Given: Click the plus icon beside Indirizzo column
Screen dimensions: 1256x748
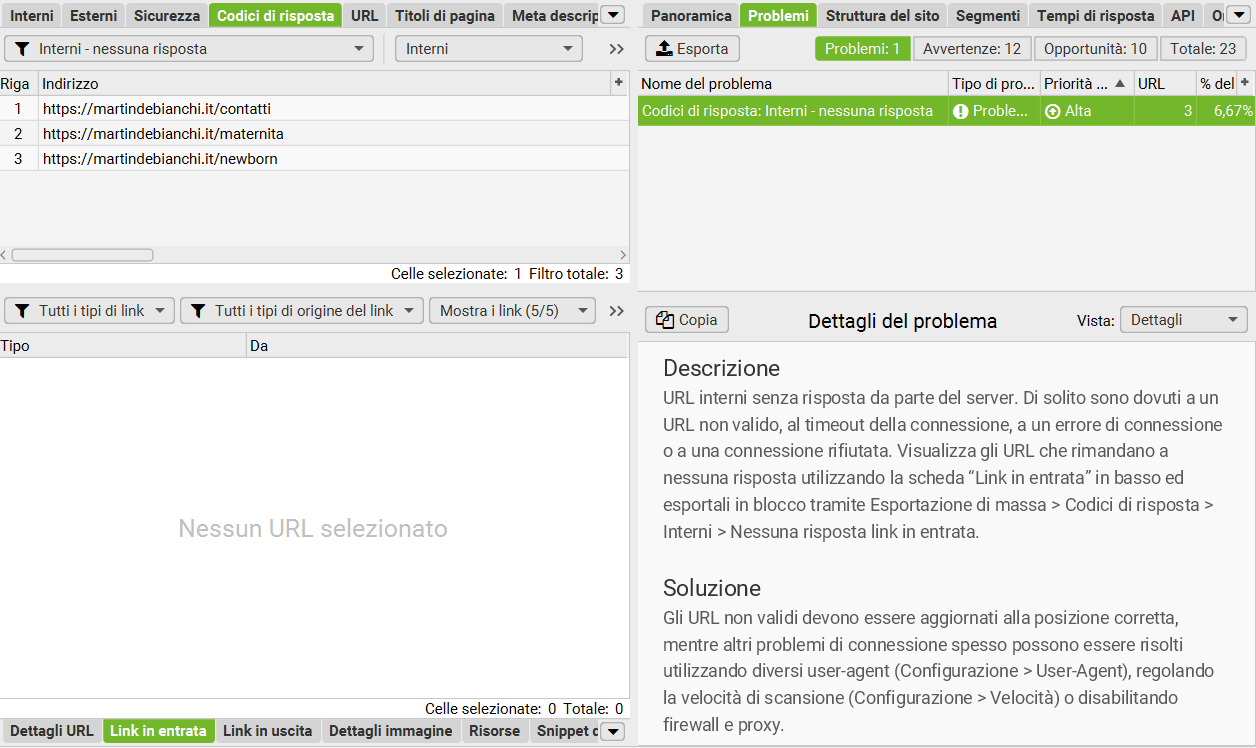Looking at the screenshot, I should [618, 83].
